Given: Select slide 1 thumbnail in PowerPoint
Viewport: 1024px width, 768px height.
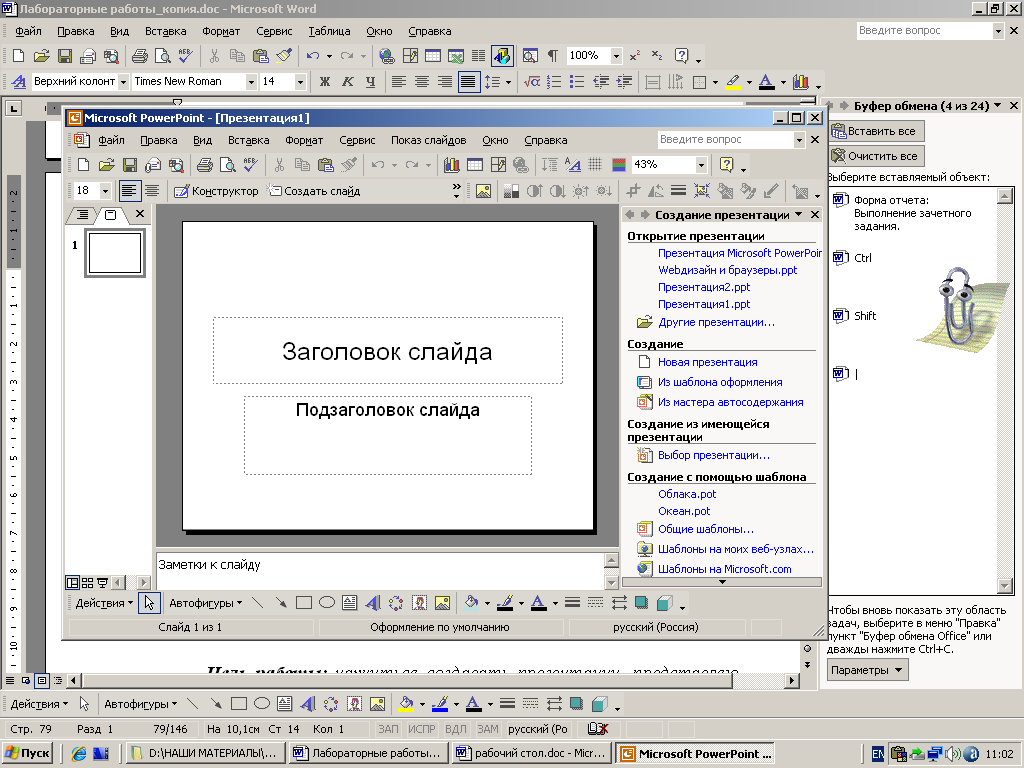Looking at the screenshot, I should [115, 253].
